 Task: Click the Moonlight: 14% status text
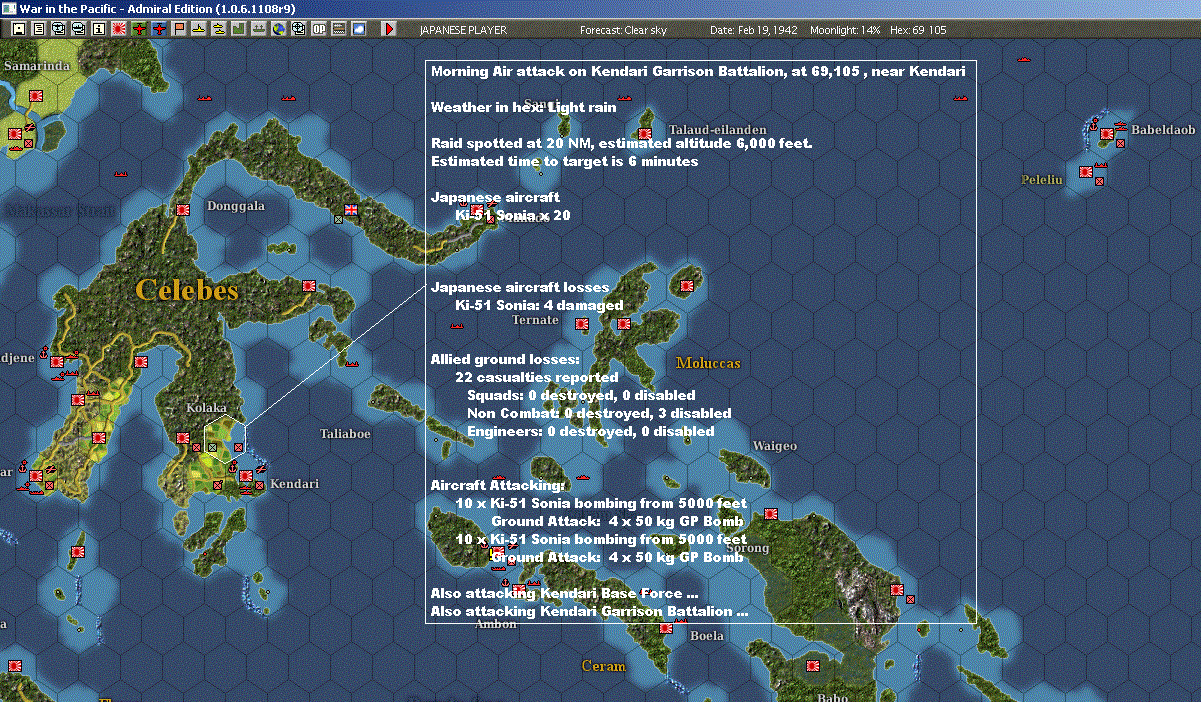pyautogui.click(x=845, y=30)
